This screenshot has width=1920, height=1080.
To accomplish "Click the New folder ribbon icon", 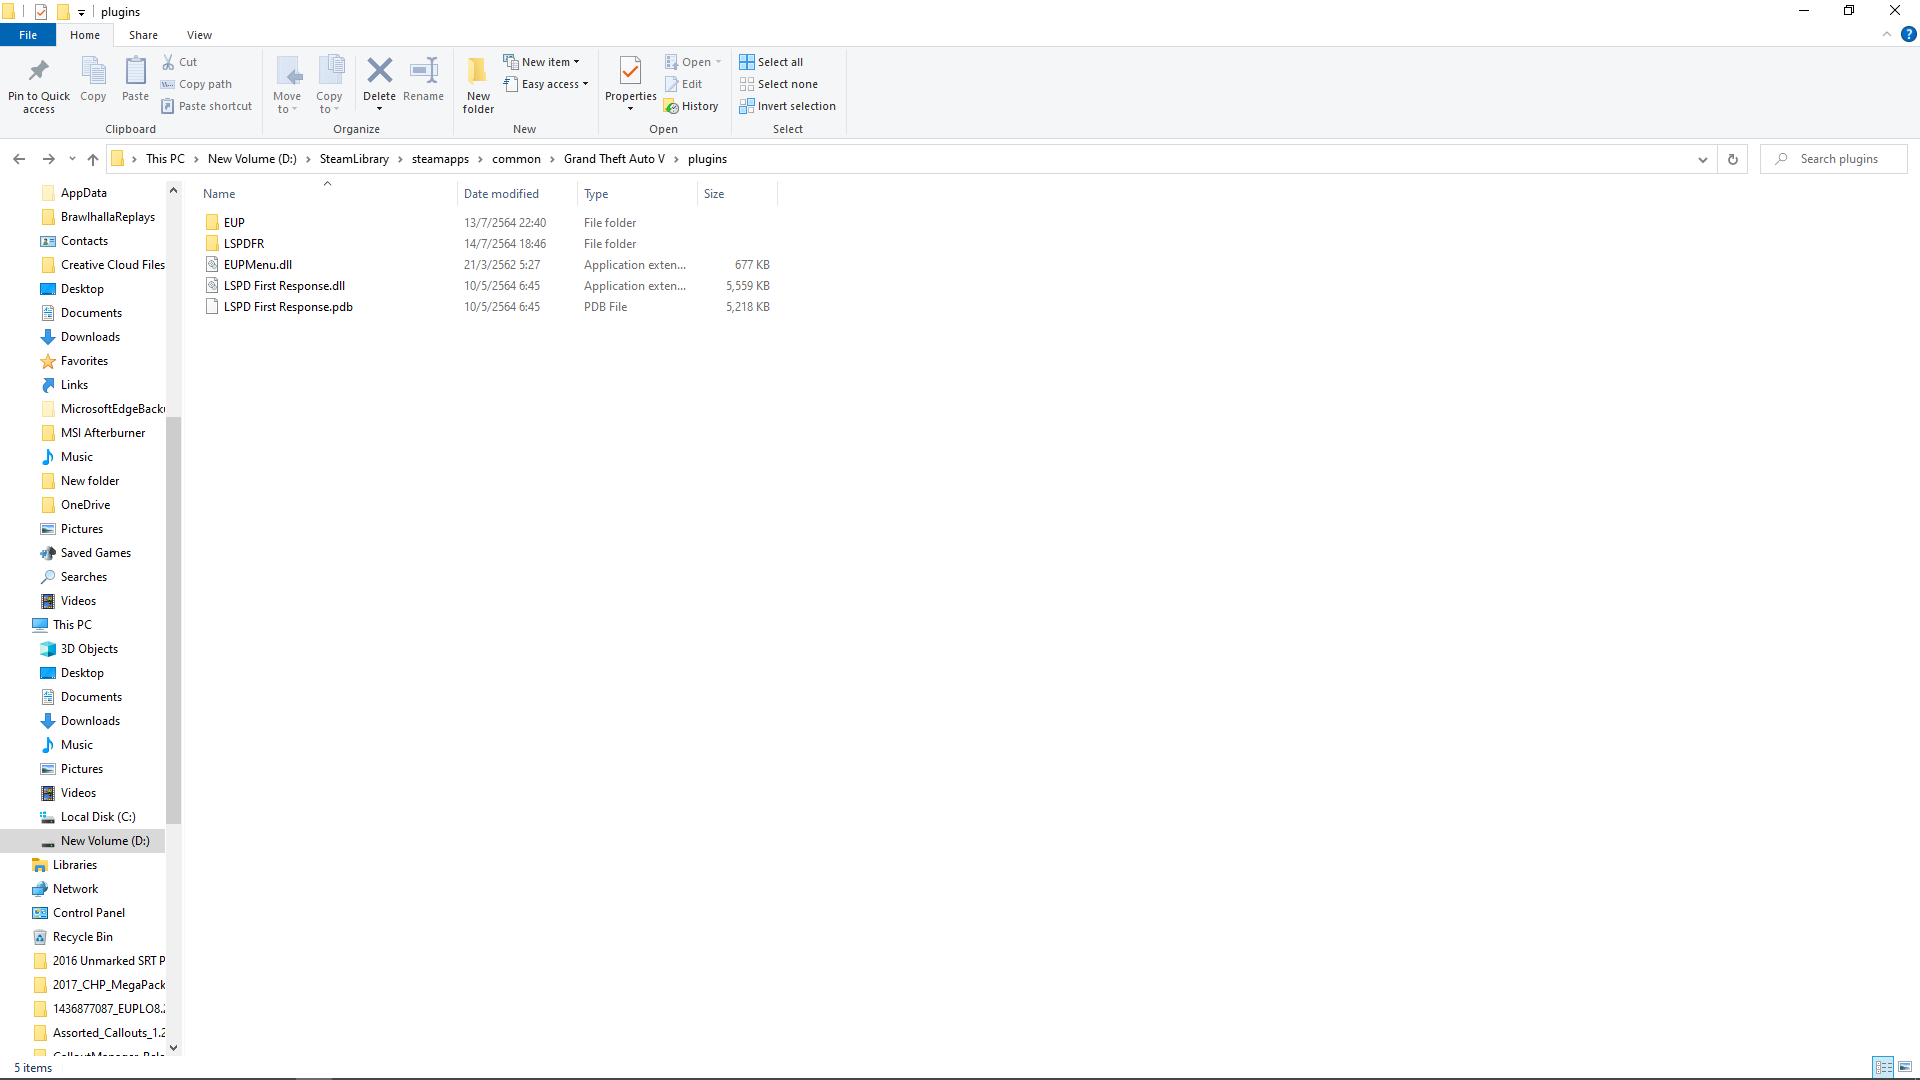I will pos(478,71).
